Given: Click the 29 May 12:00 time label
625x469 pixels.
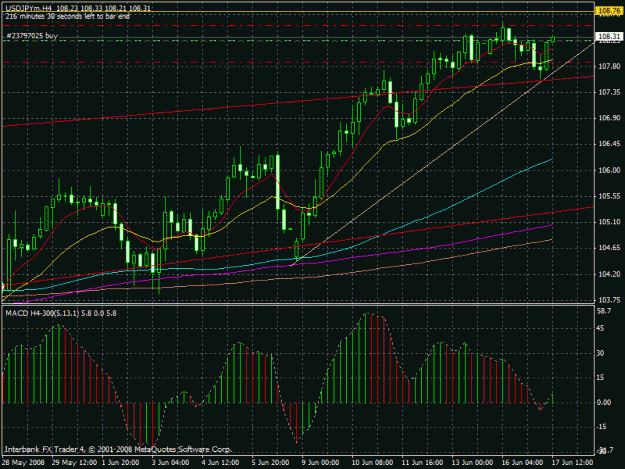Looking at the screenshot, I should click(74, 463).
